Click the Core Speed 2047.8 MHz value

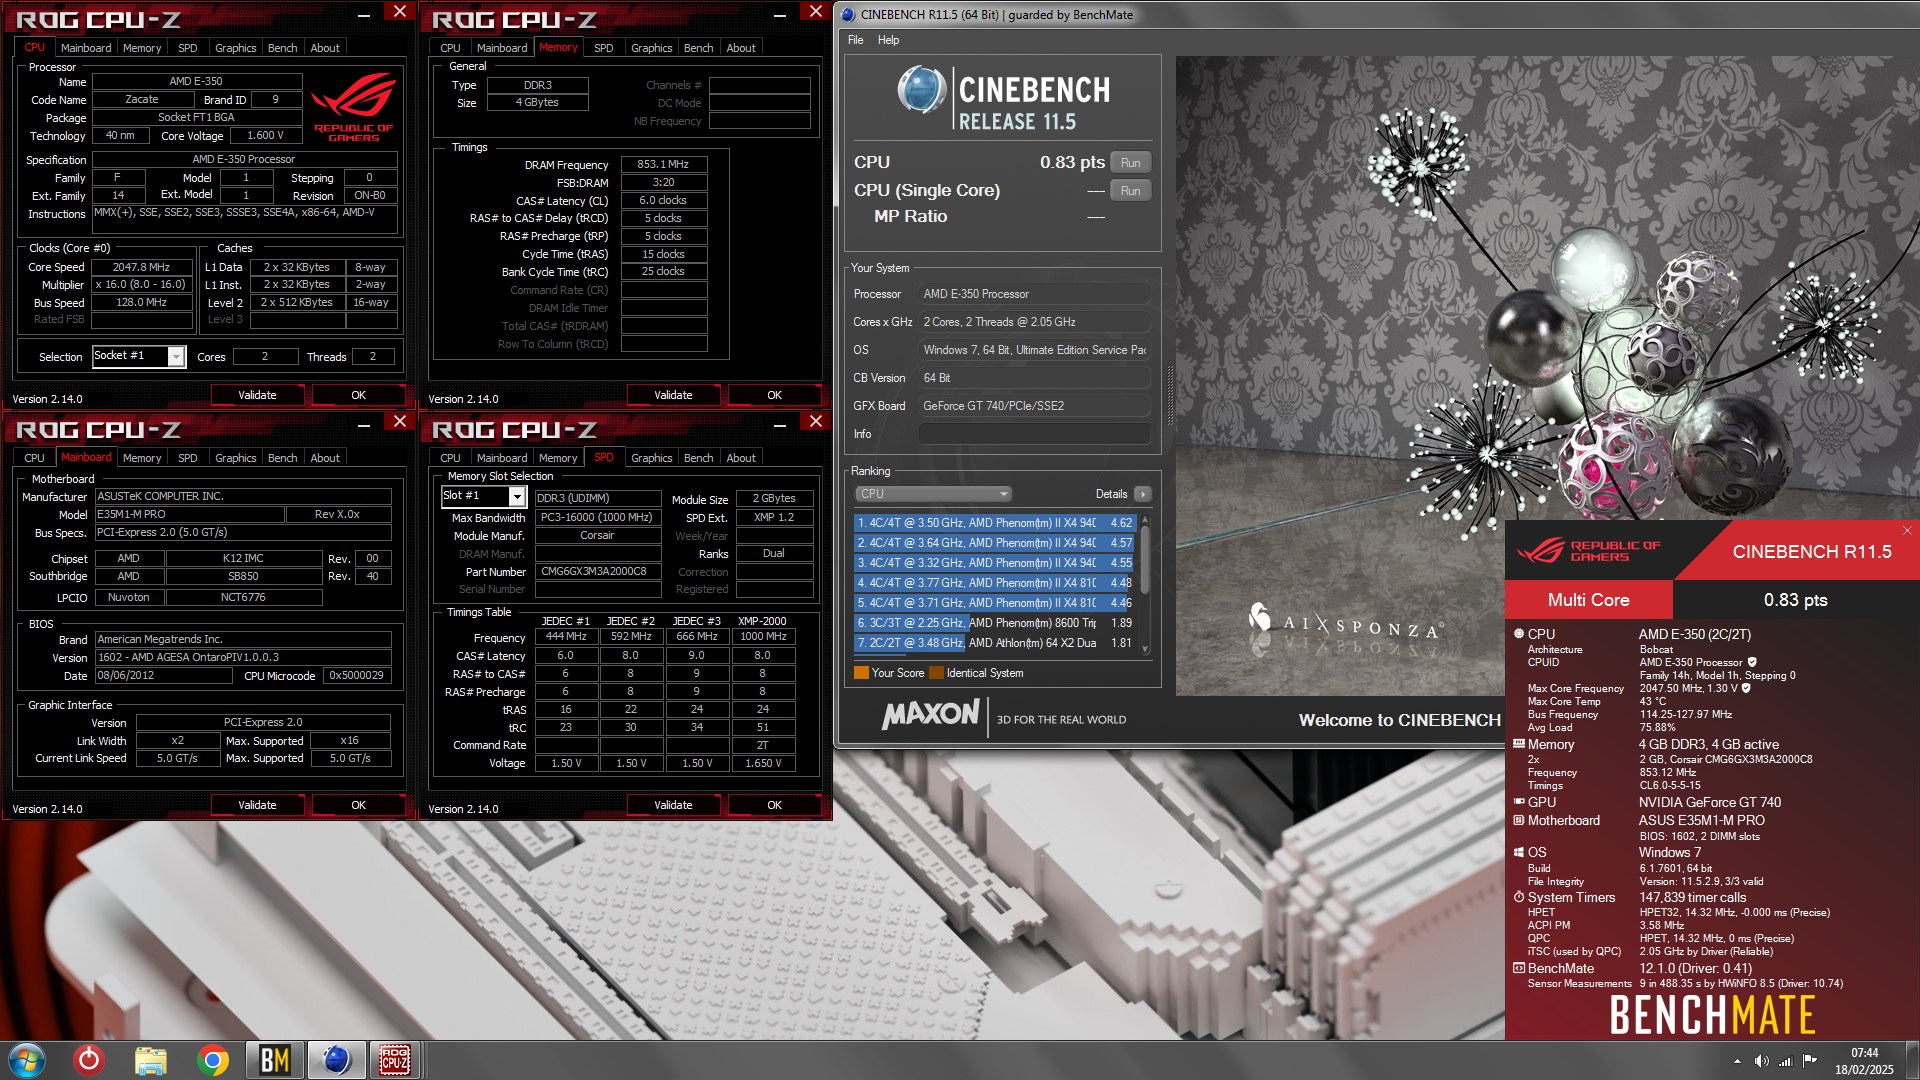[x=142, y=267]
